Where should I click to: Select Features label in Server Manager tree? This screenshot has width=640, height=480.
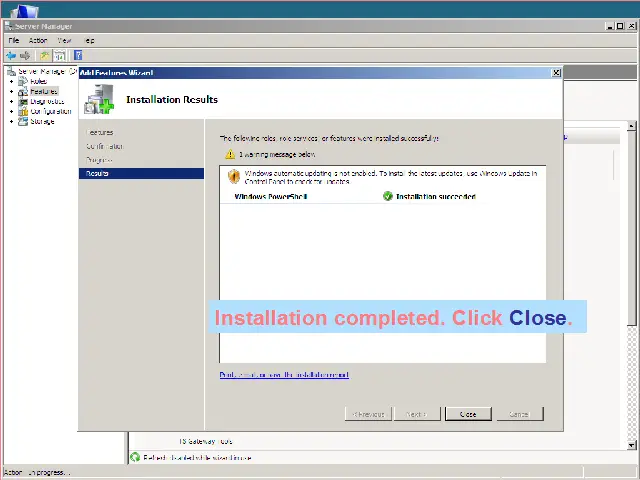tap(44, 91)
